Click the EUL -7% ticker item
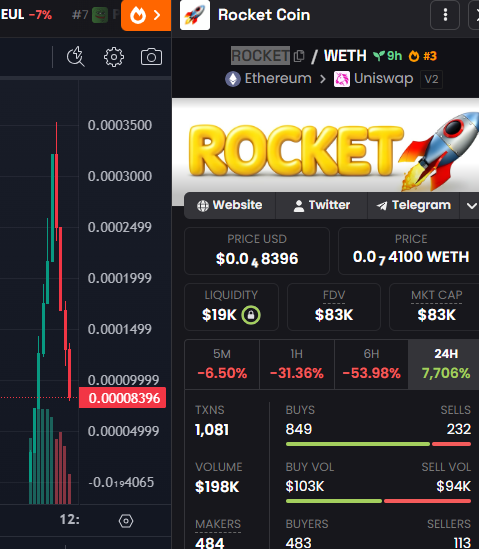Image resolution: width=479 pixels, height=549 pixels. coord(26,15)
